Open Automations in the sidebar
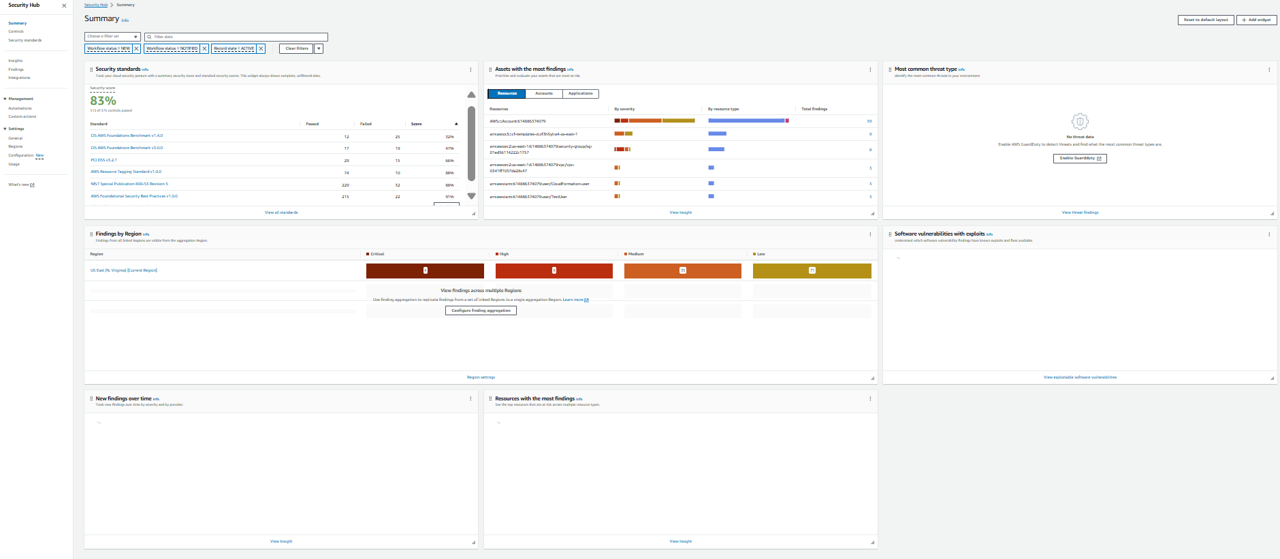The height and width of the screenshot is (559, 1280). click(x=20, y=108)
